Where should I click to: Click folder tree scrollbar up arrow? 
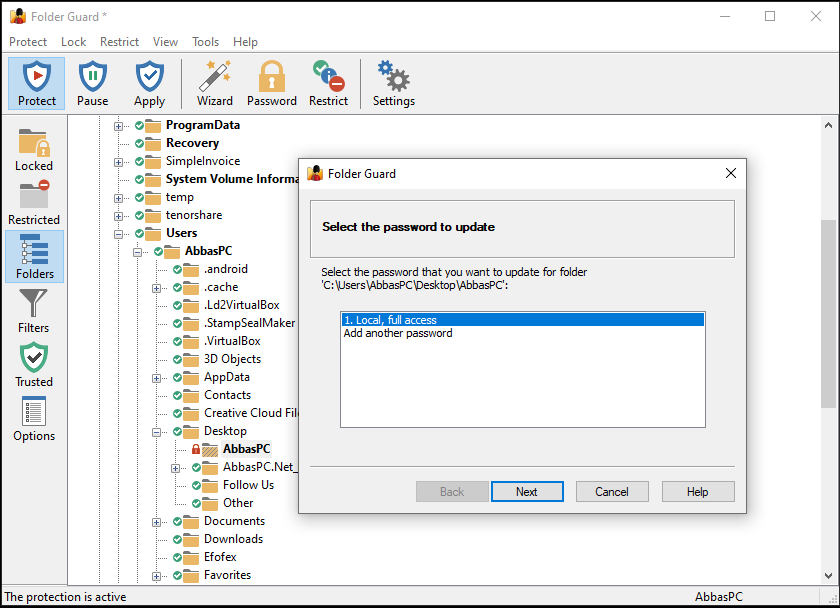[x=829, y=125]
